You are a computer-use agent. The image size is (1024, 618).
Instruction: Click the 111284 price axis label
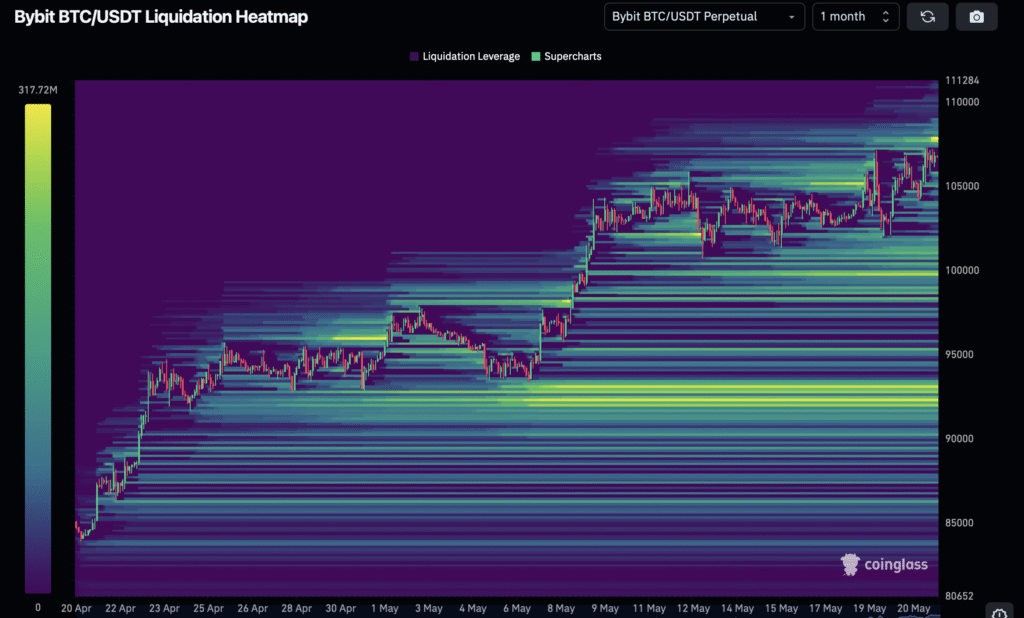point(962,80)
